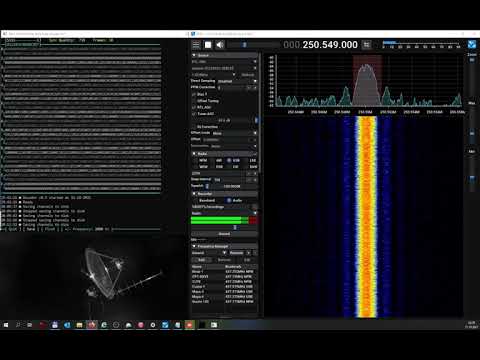Click the Refresh button in Source panel

coord(248,75)
